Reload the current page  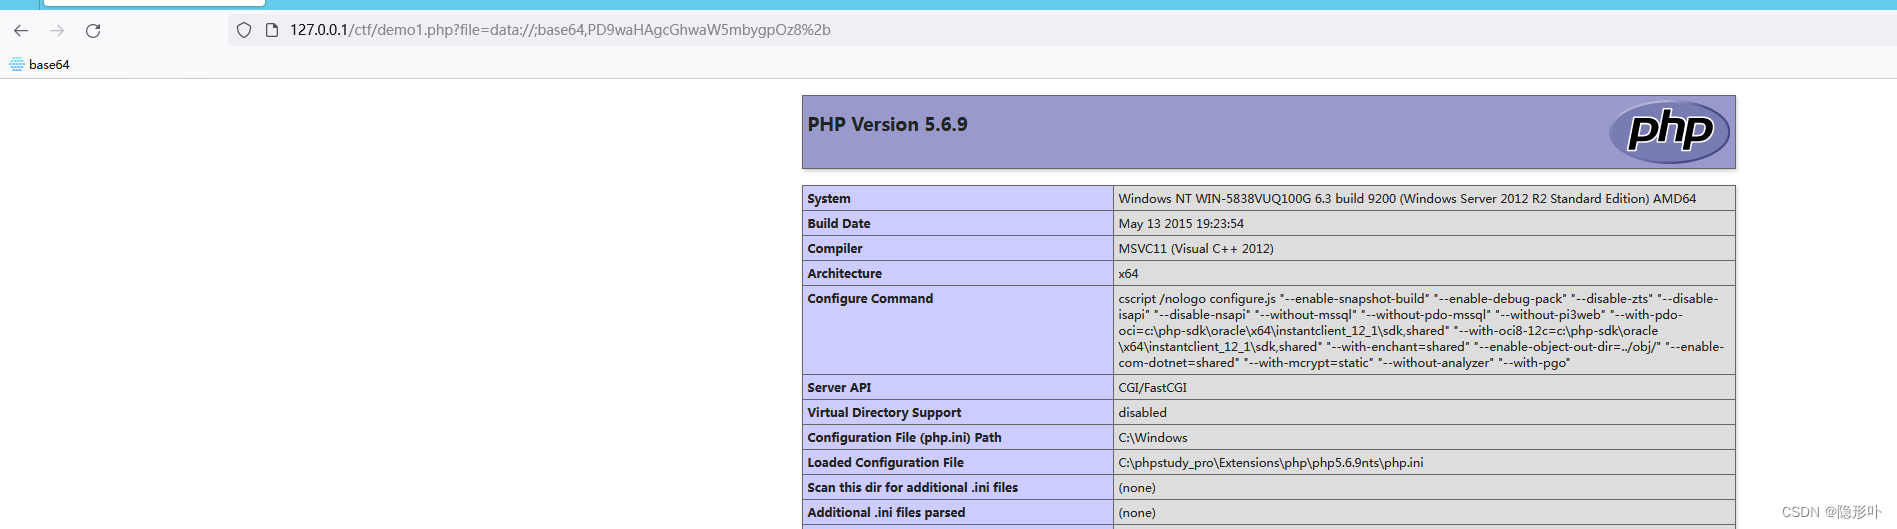click(93, 31)
